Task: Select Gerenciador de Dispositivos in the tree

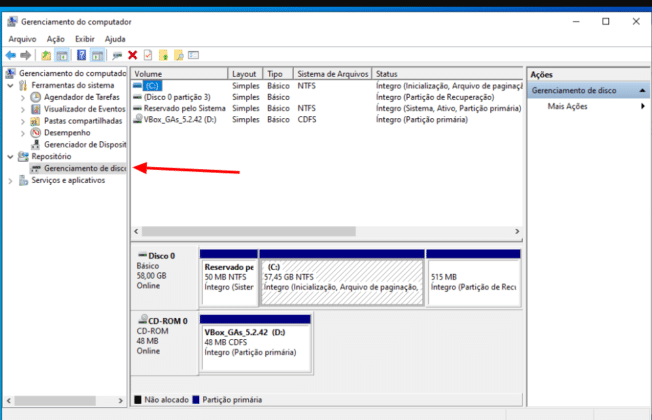Action: coord(84,144)
